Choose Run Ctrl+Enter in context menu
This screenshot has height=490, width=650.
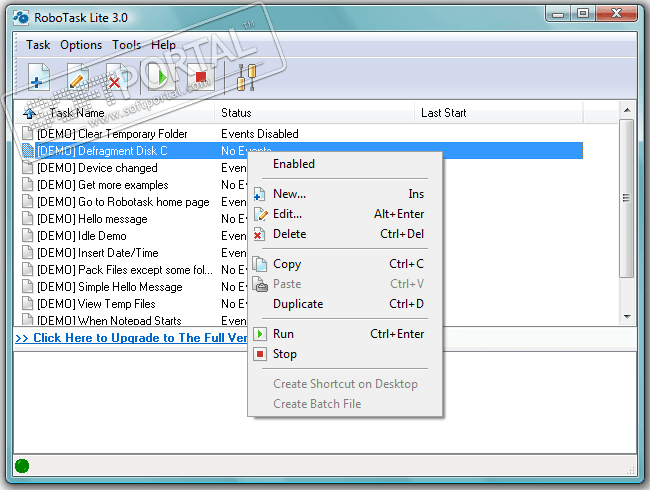[x=345, y=334]
